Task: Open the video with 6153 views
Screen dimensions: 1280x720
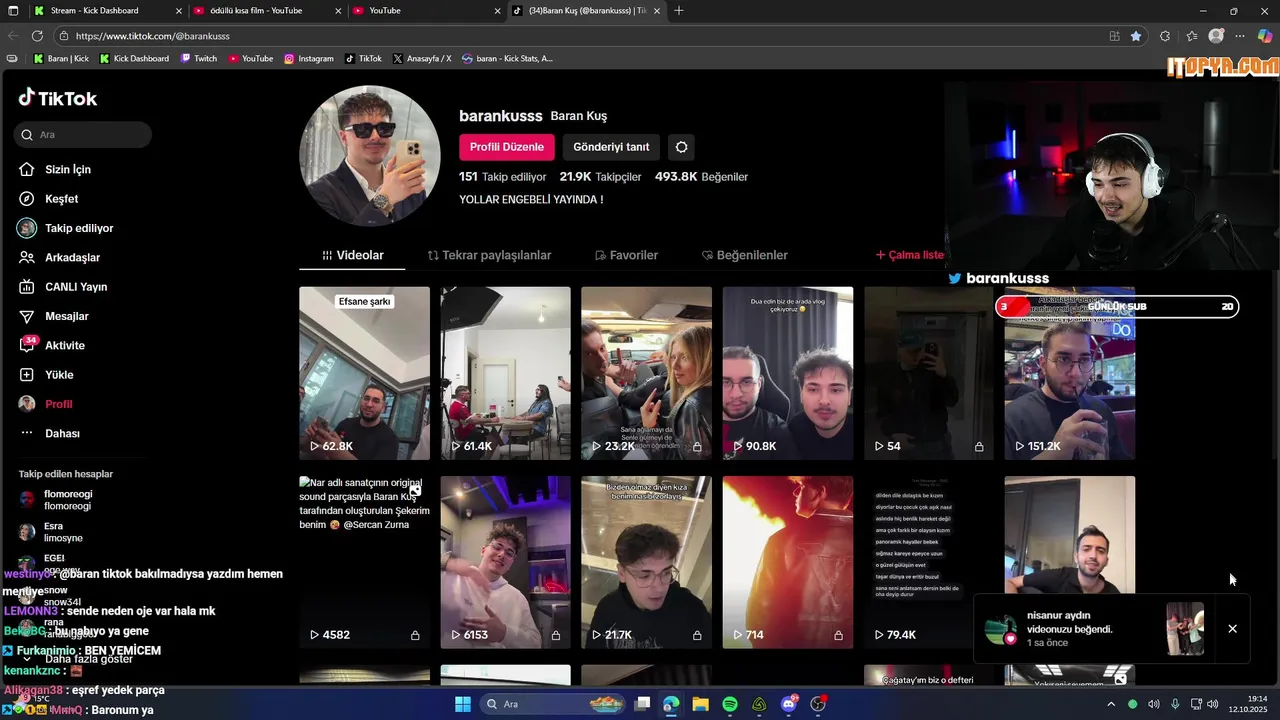Action: (506, 562)
